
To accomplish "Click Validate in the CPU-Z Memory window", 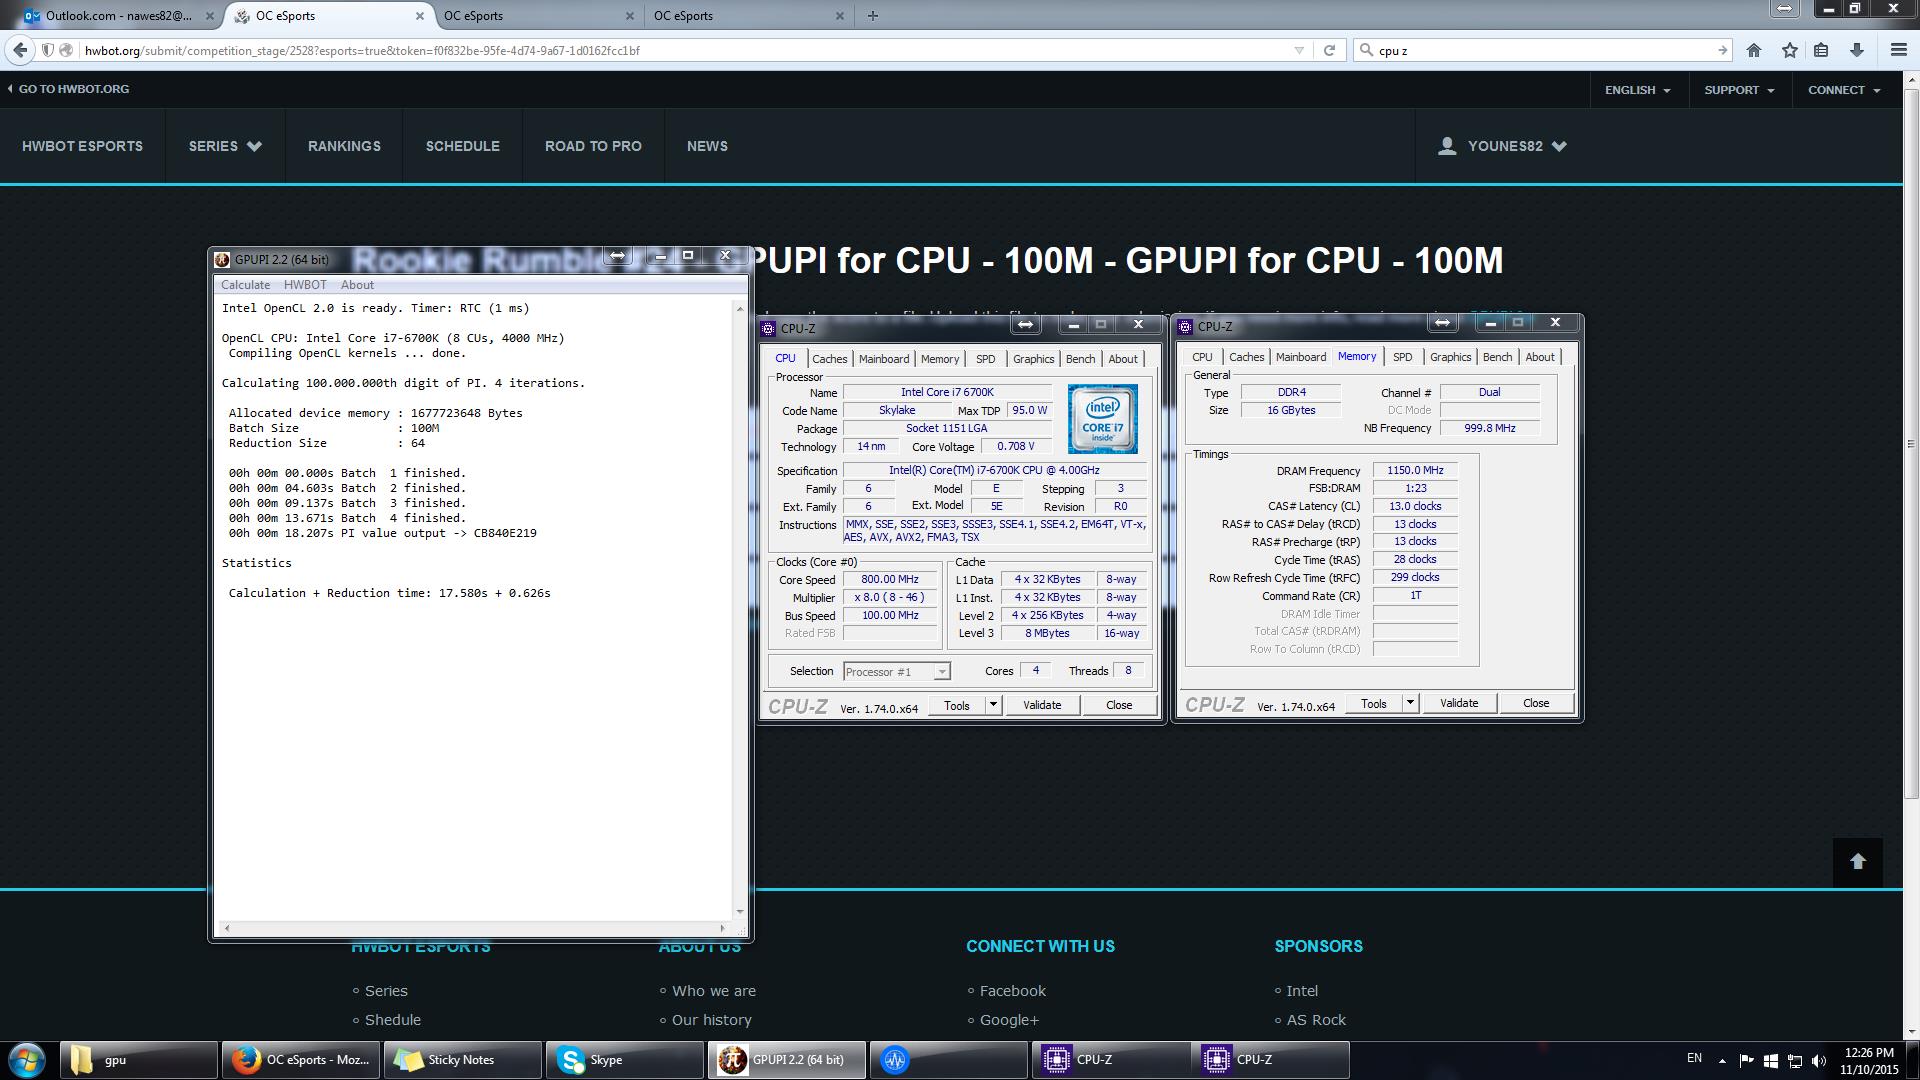I will click(1459, 703).
